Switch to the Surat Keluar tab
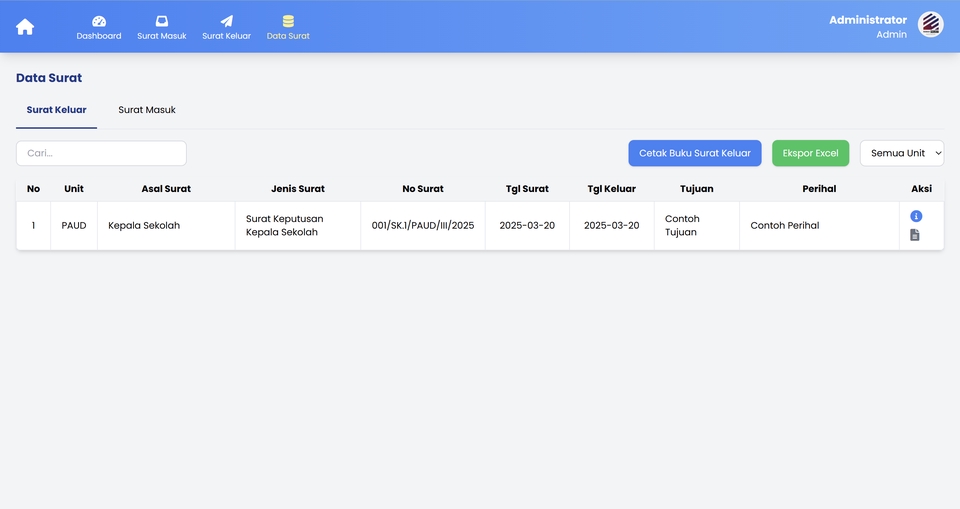This screenshot has height=509, width=960. point(56,110)
